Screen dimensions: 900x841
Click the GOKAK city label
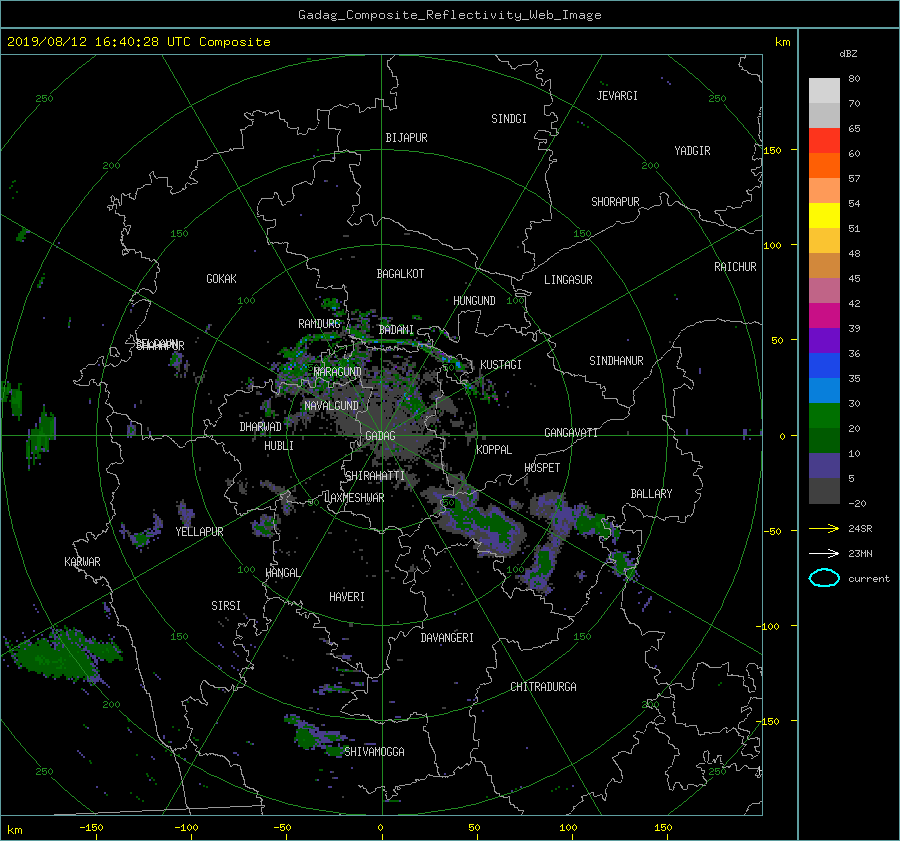[221, 279]
